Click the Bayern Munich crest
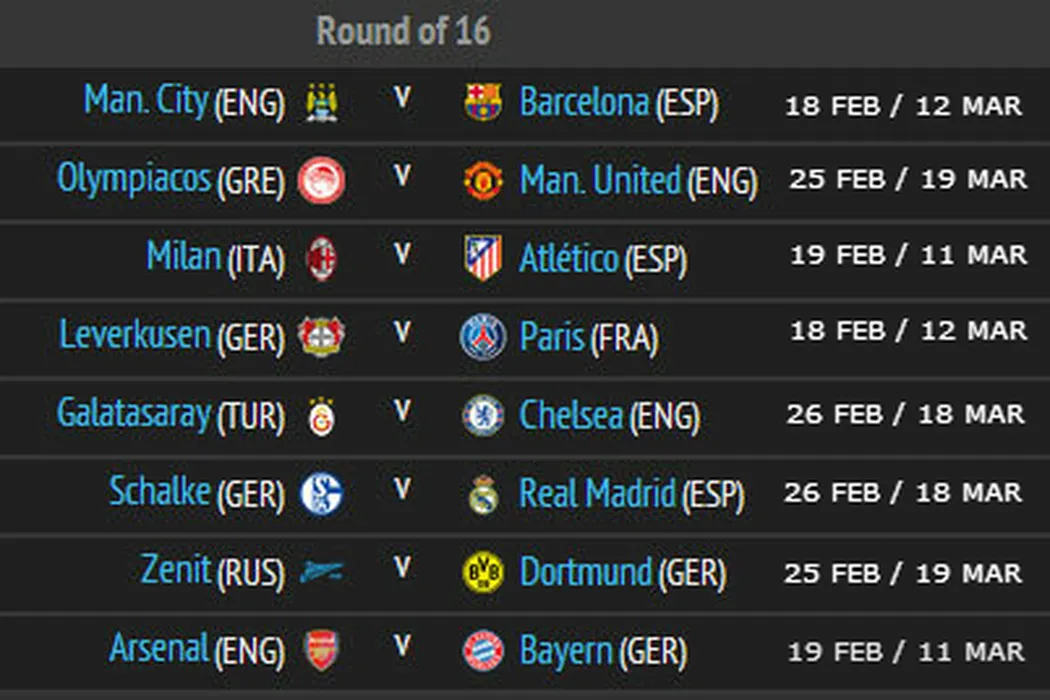This screenshot has width=1050, height=700. click(x=484, y=650)
